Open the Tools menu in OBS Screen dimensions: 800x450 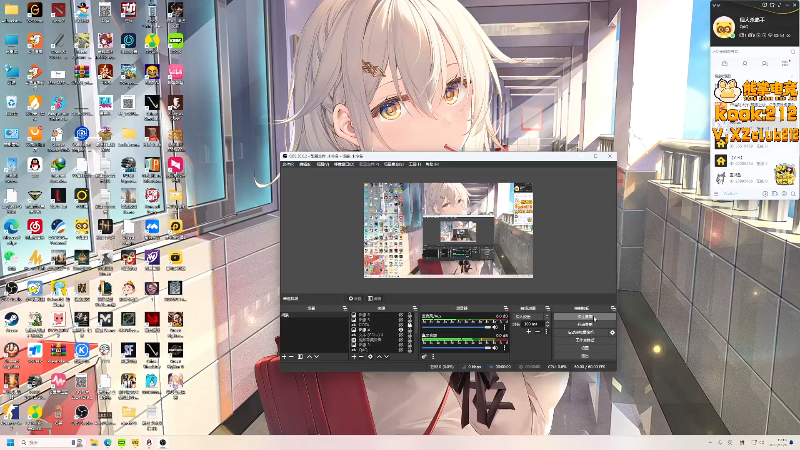(x=415, y=164)
